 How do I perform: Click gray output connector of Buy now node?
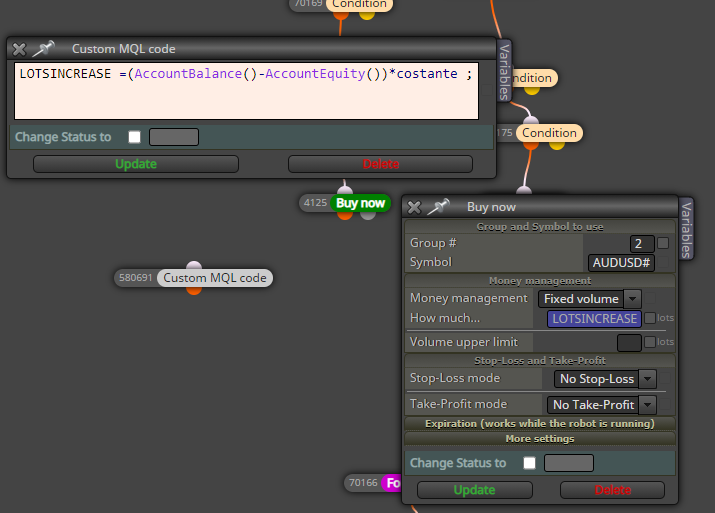(368, 215)
